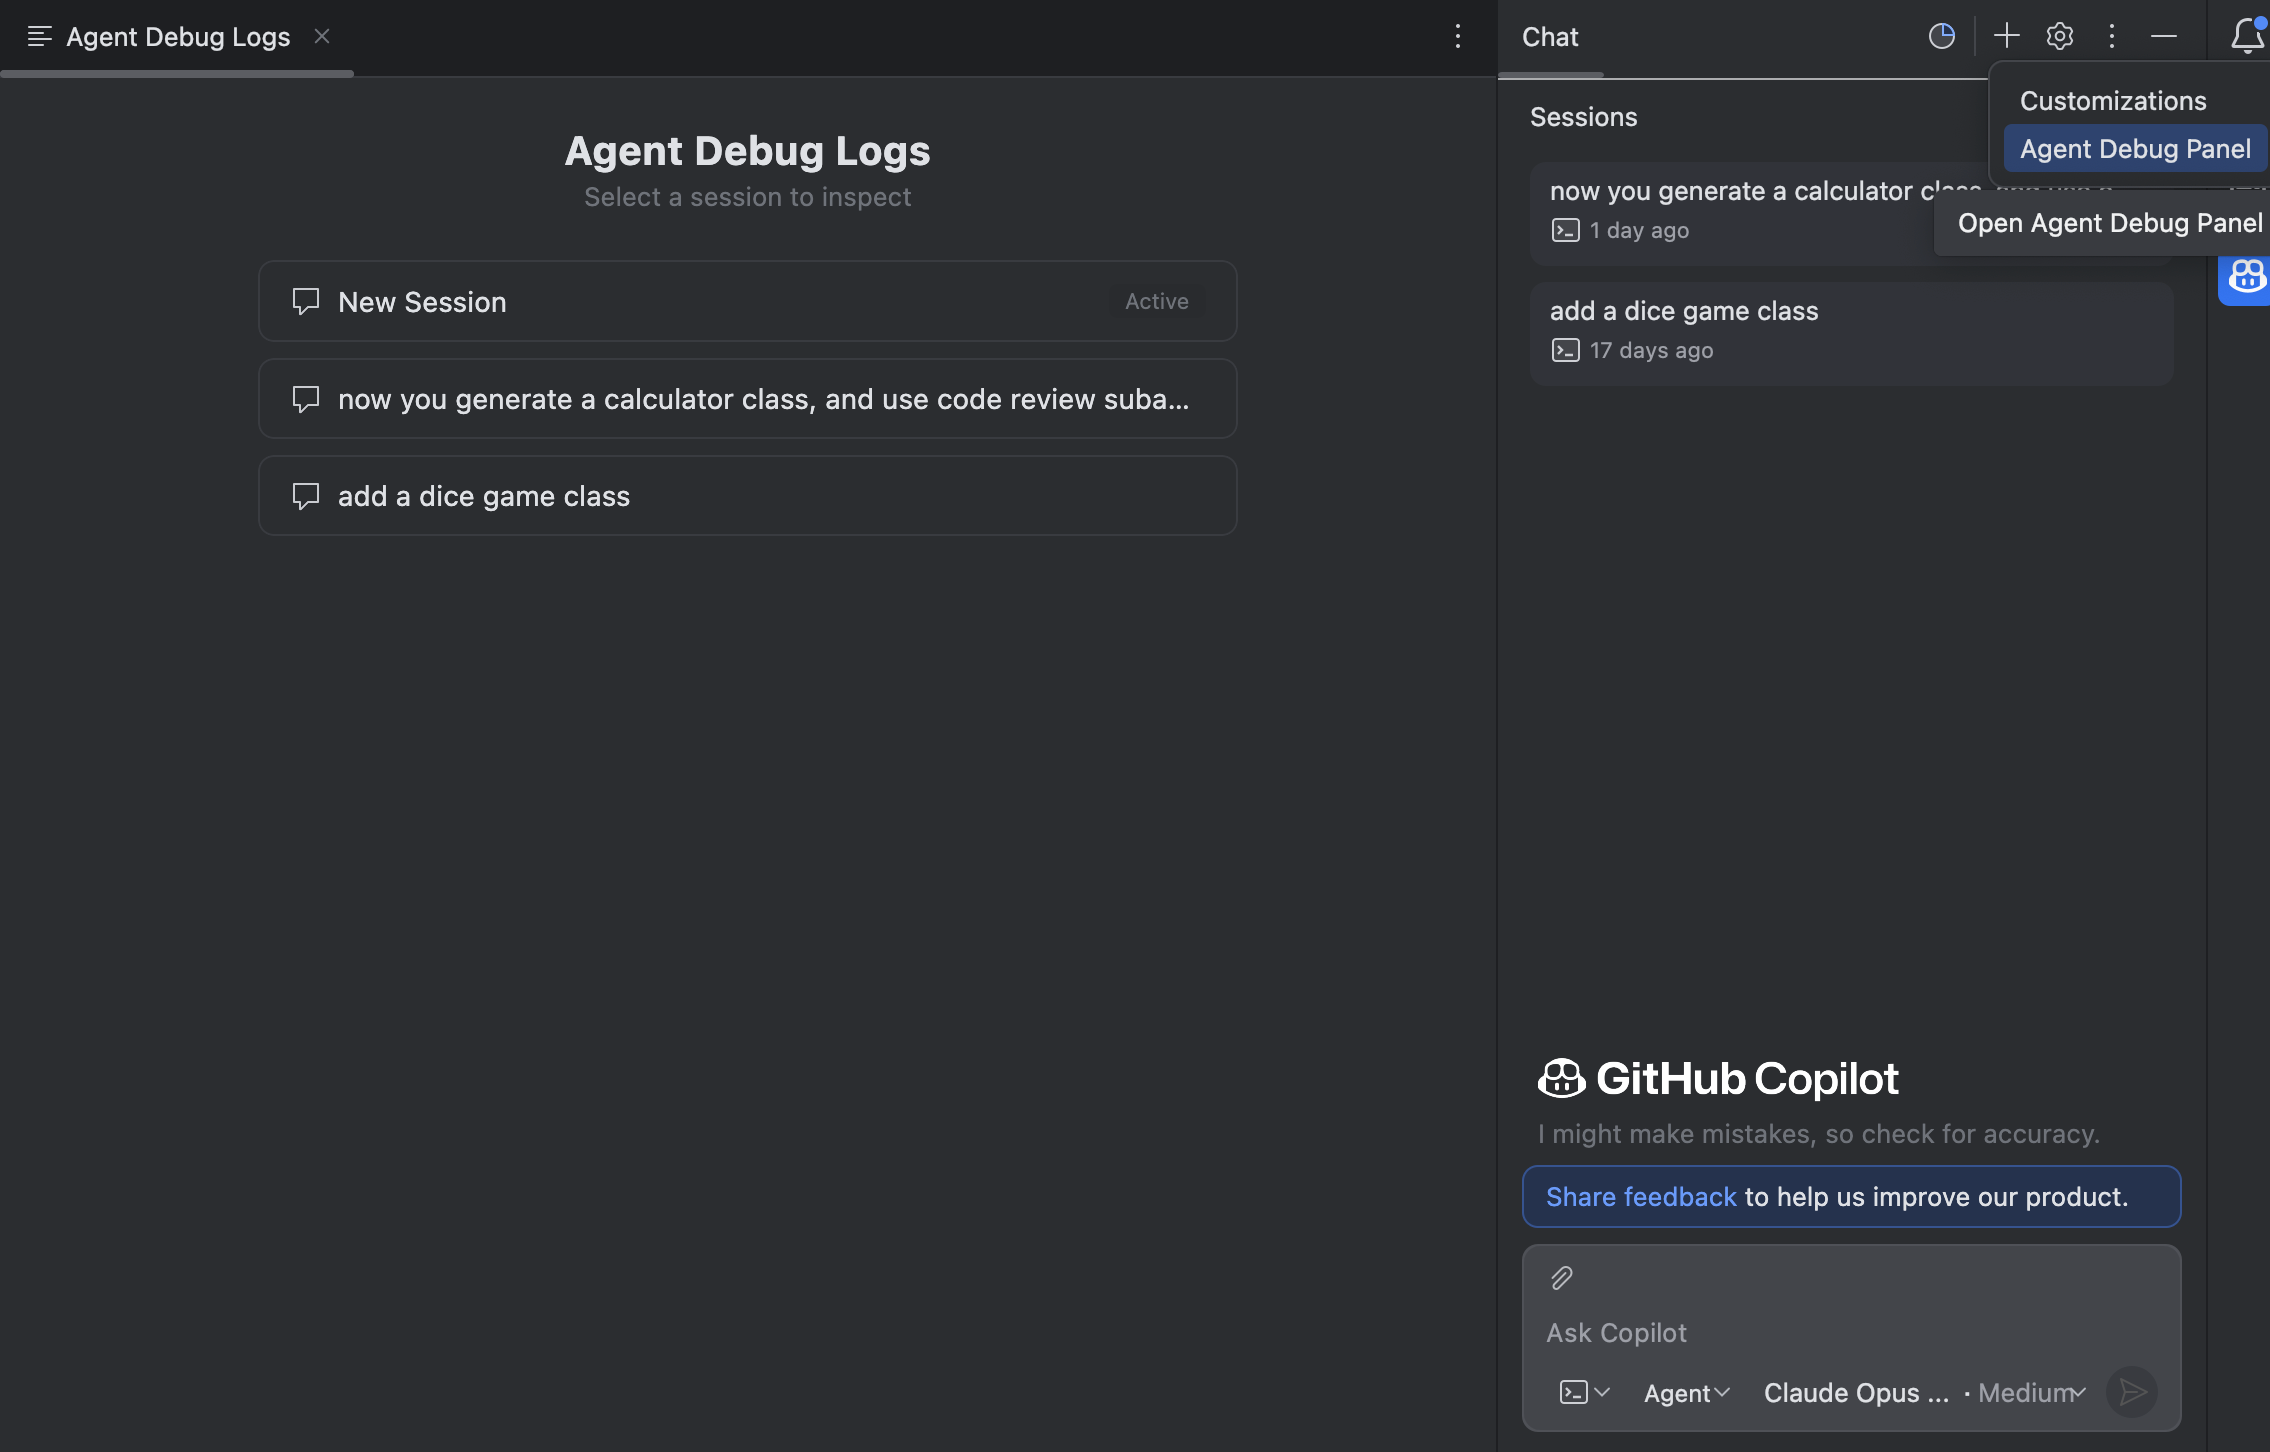The height and width of the screenshot is (1452, 2270).
Task: Open chat history clock icon
Action: point(1941,37)
